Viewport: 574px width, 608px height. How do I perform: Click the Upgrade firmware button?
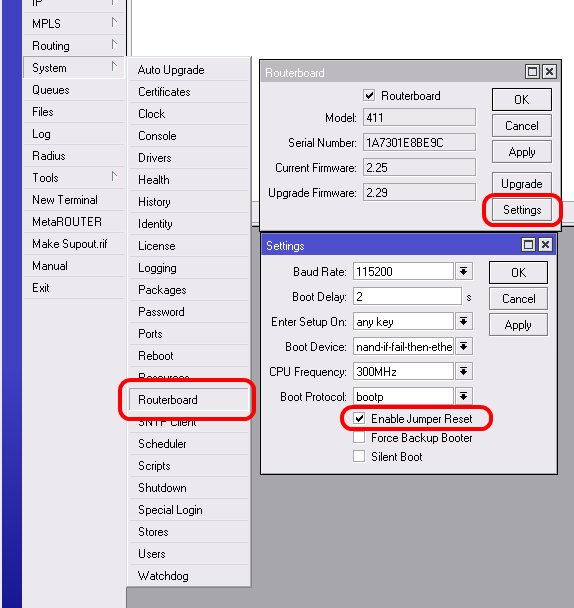coord(522,183)
